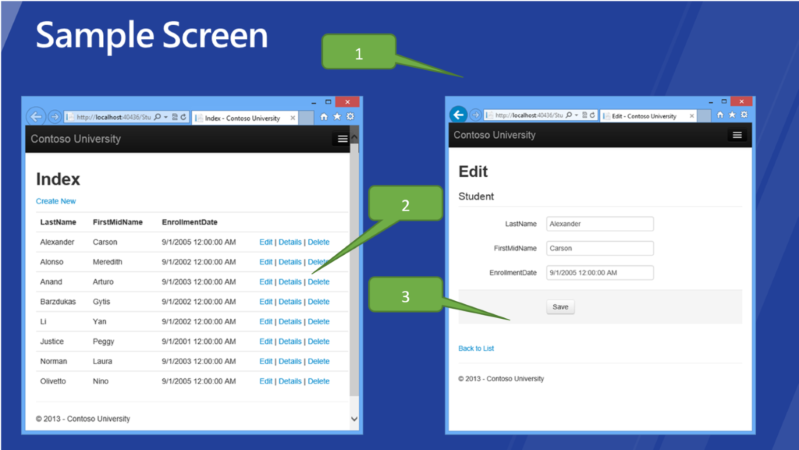Viewport: 799px width, 450px height.
Task: Delete the Anand Arturo row
Action: [318, 282]
